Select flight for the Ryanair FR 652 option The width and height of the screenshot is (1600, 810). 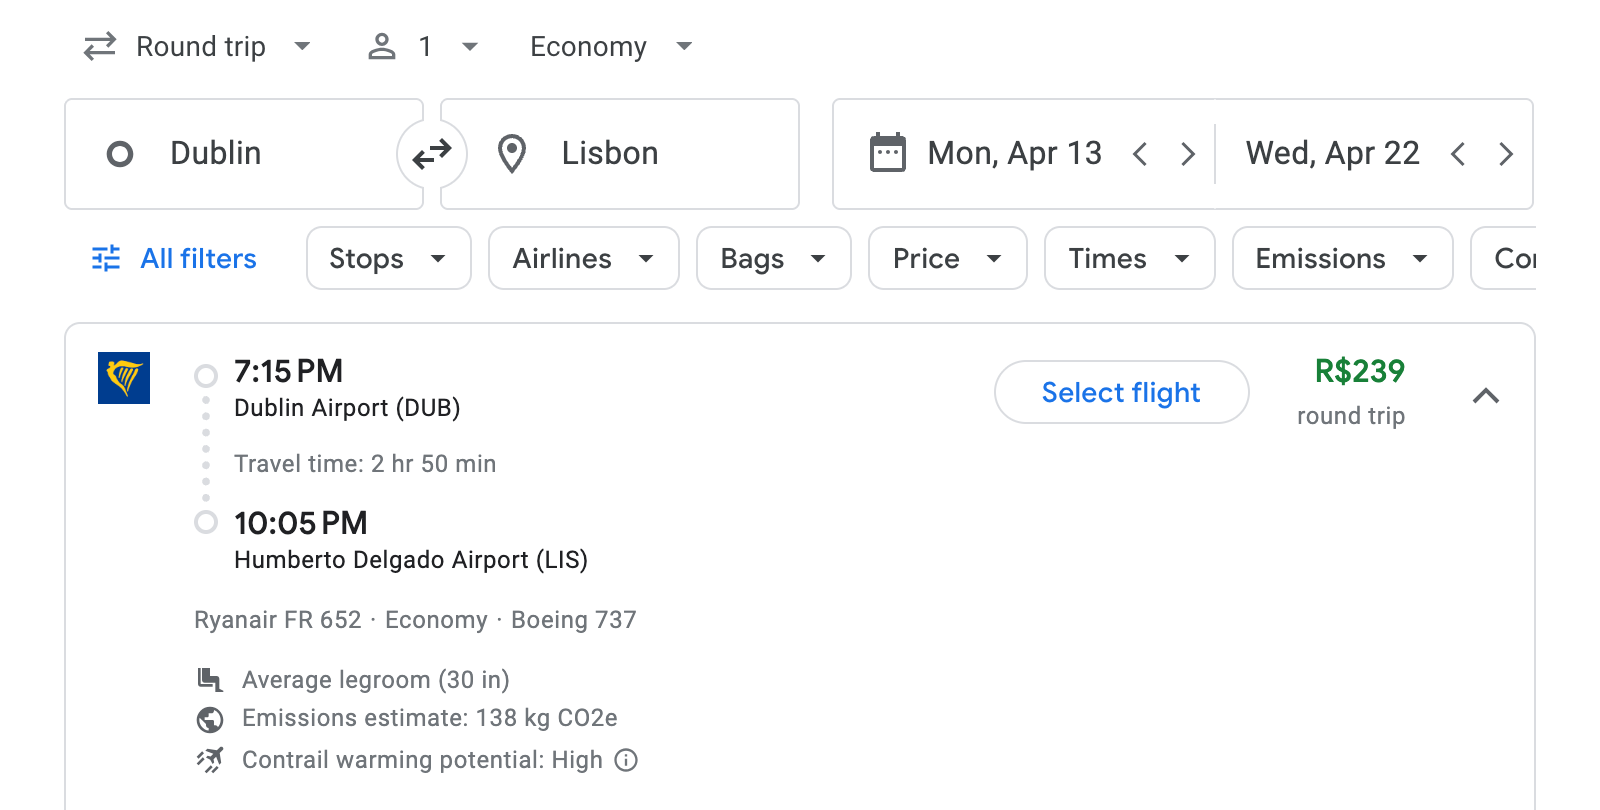pyautogui.click(x=1120, y=392)
